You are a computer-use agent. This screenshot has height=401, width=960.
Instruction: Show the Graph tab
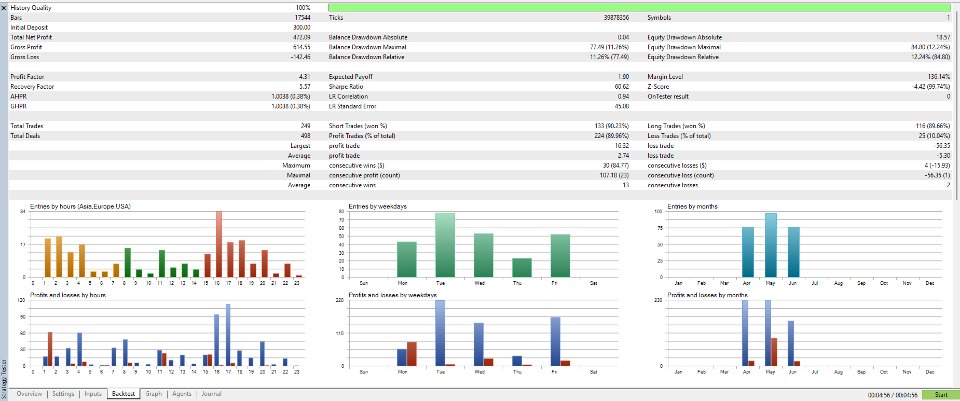point(154,394)
